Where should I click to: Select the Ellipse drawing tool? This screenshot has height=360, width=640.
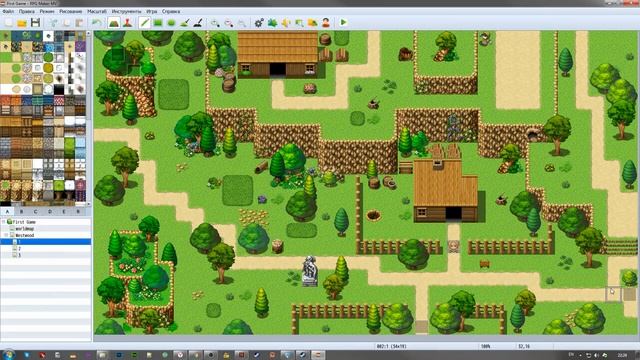coord(171,22)
